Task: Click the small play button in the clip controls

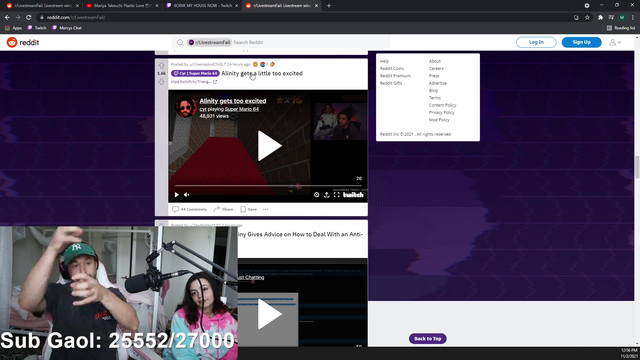Action: point(177,195)
